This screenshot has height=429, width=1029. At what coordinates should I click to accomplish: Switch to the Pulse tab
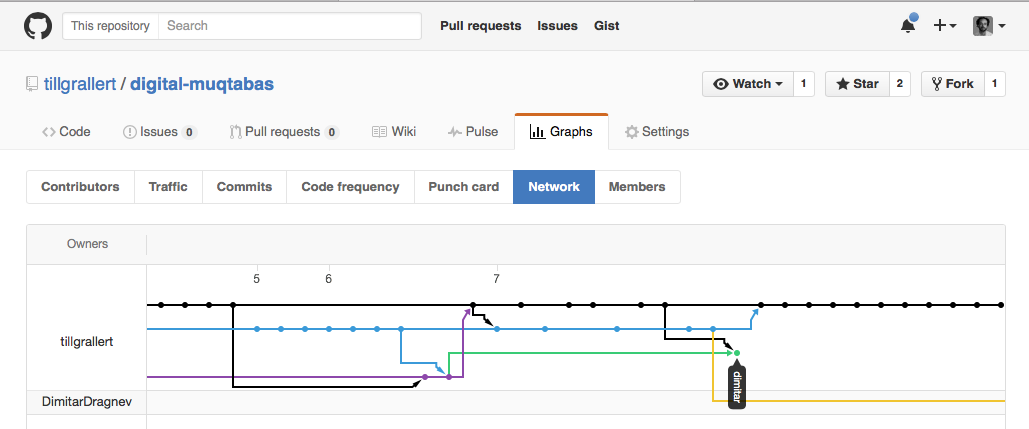(472, 132)
